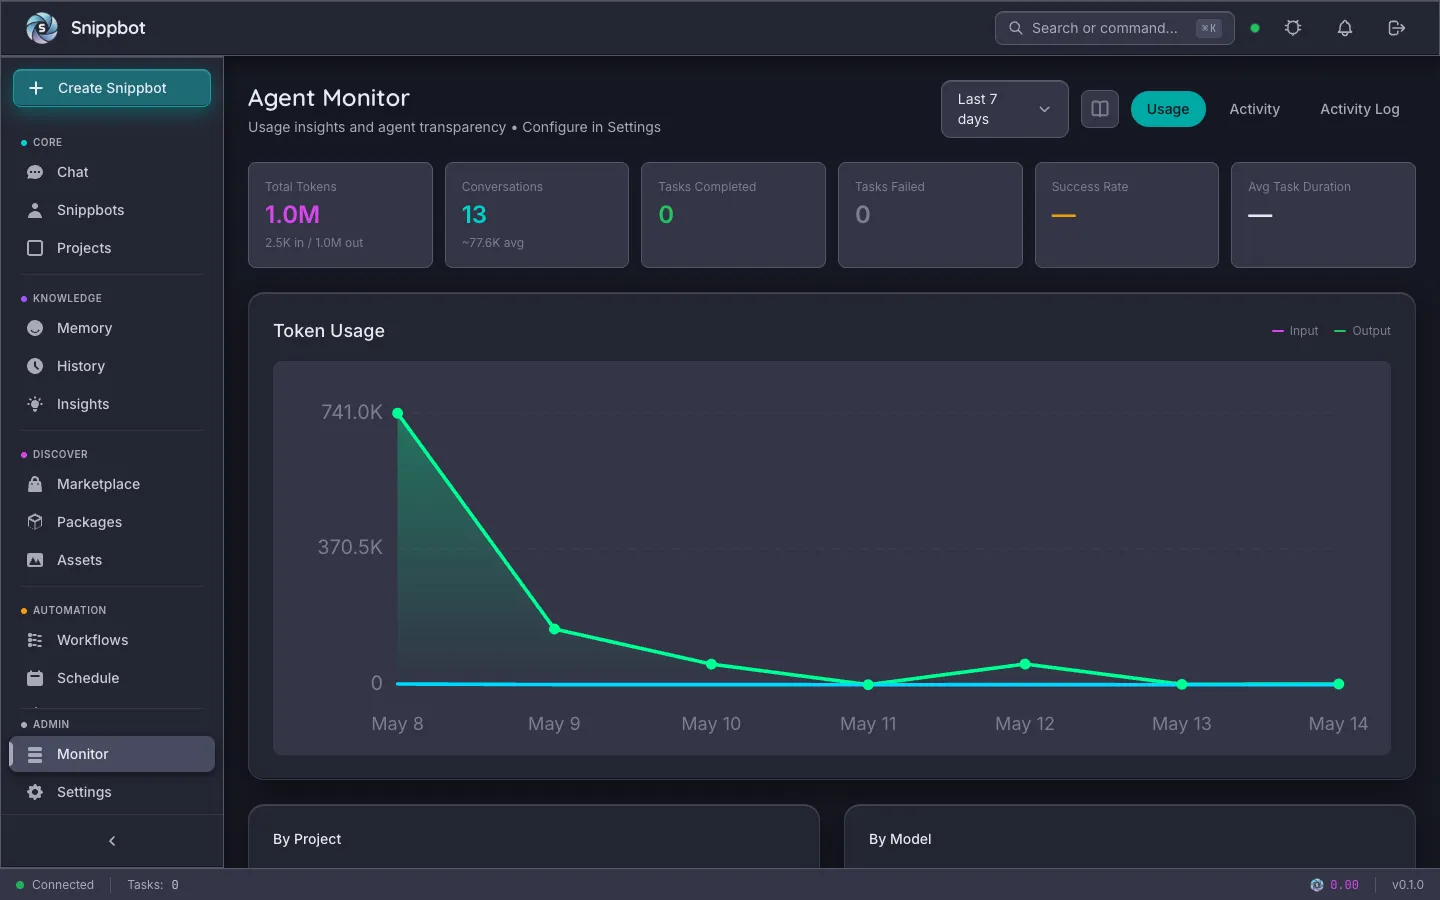Image resolution: width=1440 pixels, height=900 pixels.
Task: Switch to the Activity Log tab
Action: [1360, 109]
